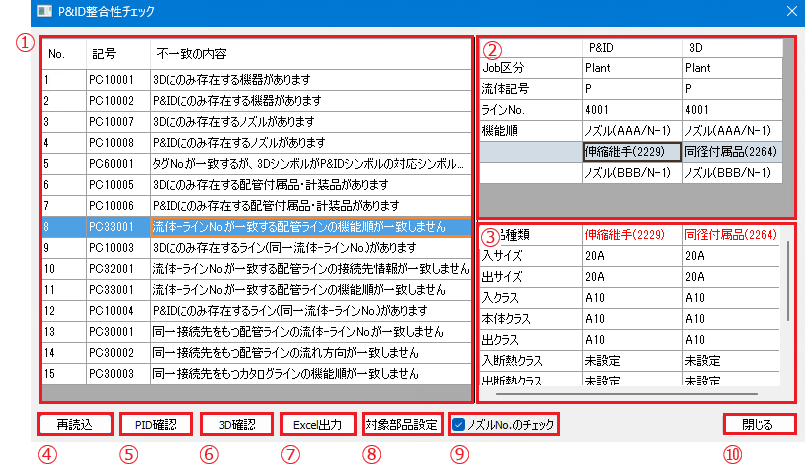The image size is (805, 475).
Task: Close the dialog with the X button
Action: [x=787, y=12]
